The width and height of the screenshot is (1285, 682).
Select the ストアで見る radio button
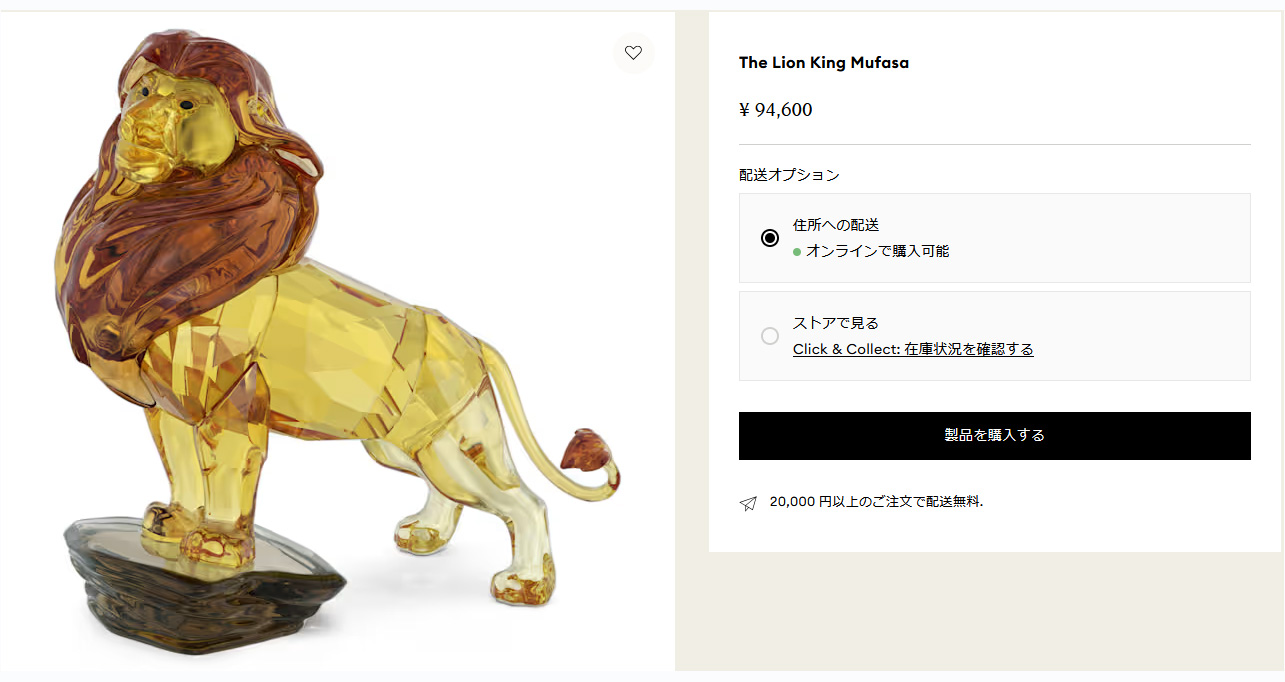(x=769, y=336)
